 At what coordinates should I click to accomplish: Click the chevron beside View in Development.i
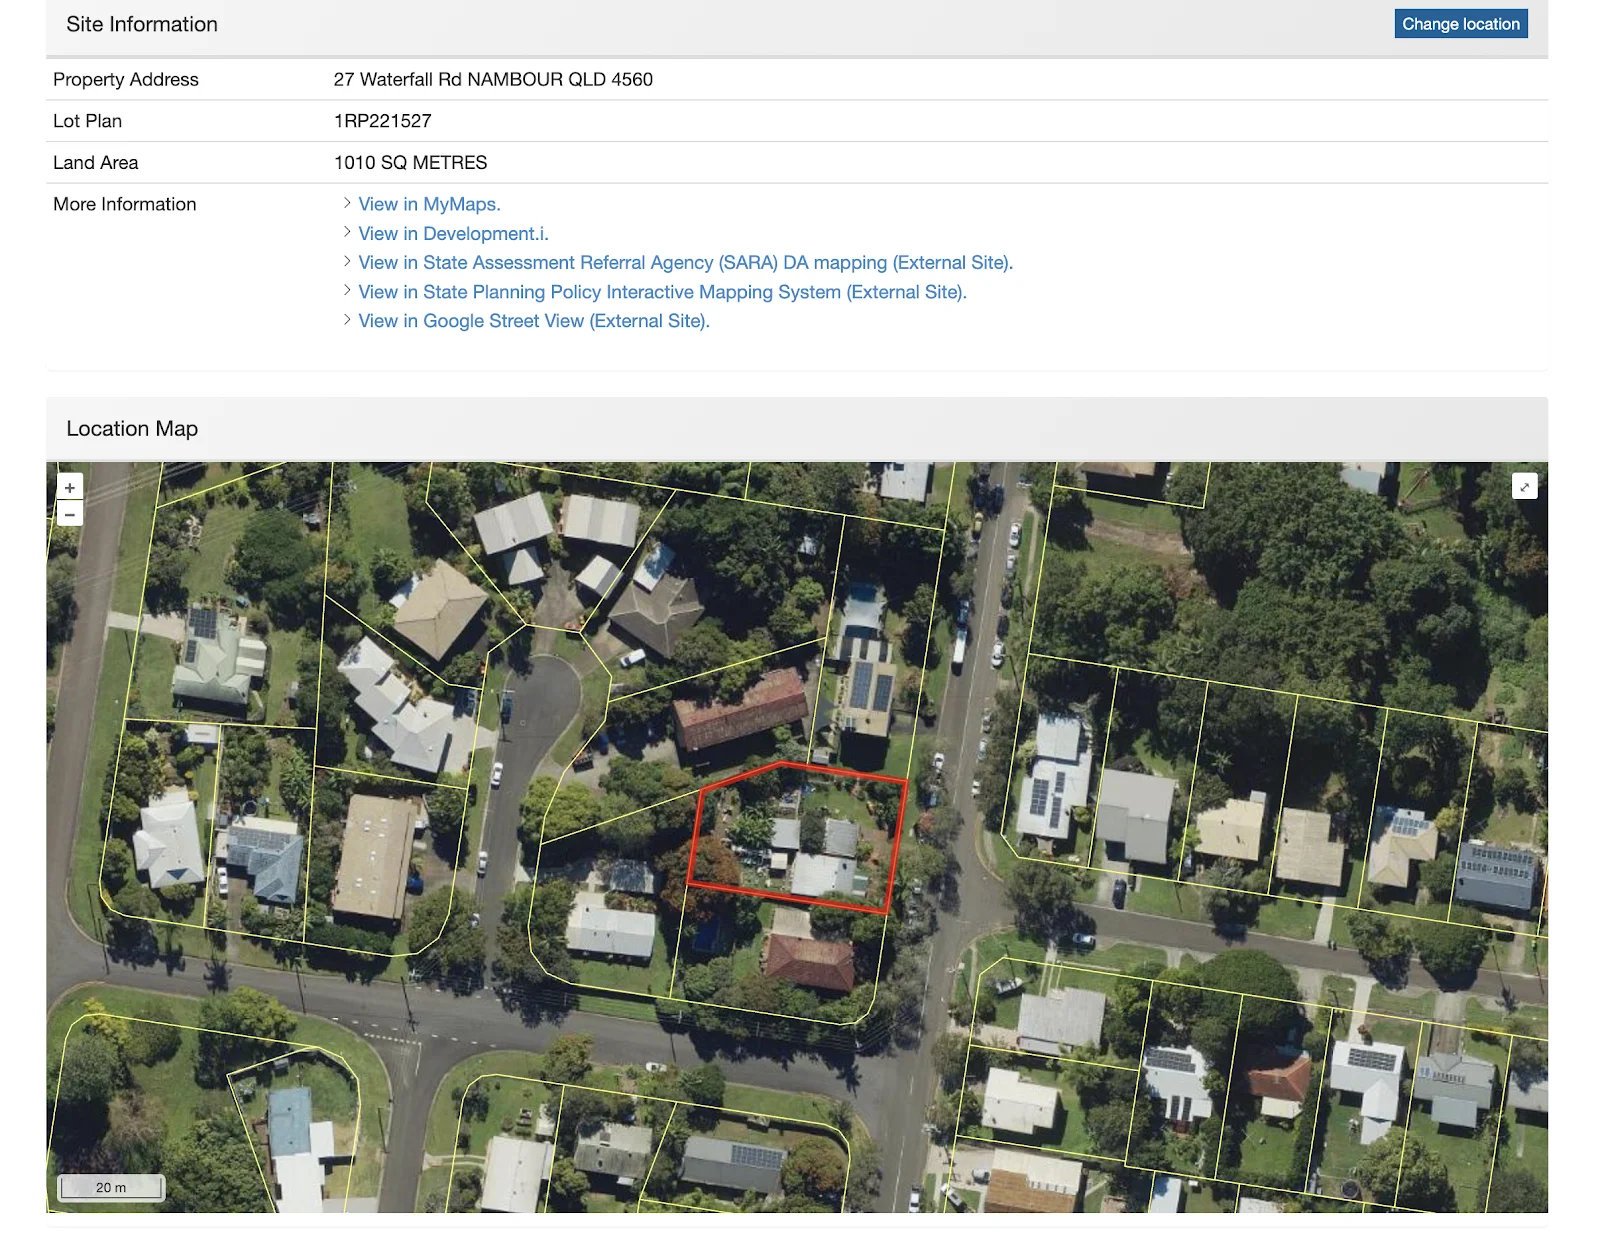(347, 232)
